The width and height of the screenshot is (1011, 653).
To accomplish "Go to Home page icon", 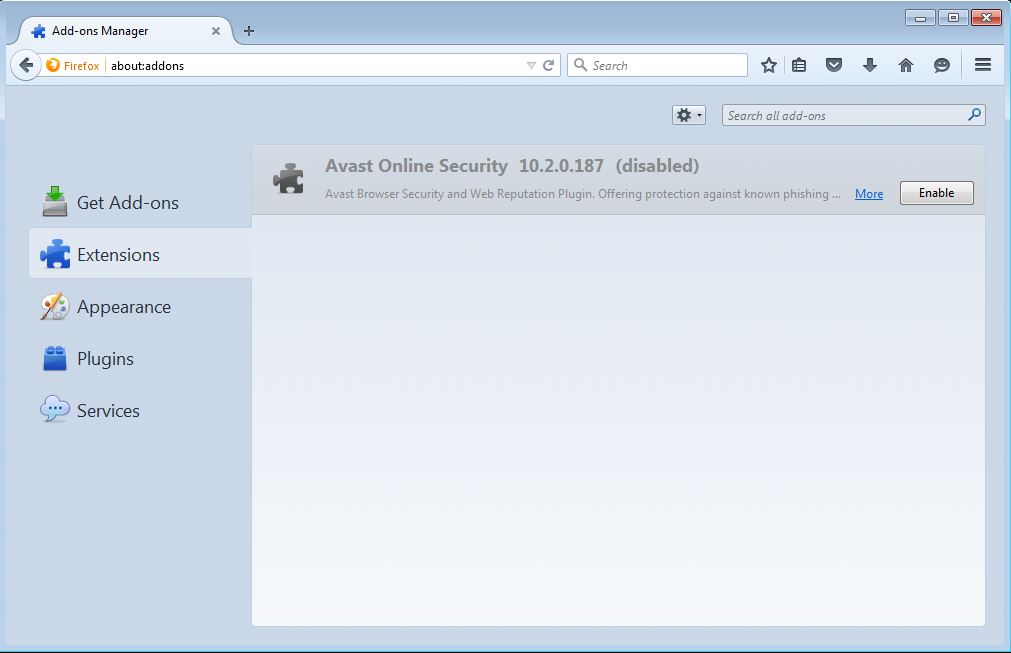I will (906, 65).
